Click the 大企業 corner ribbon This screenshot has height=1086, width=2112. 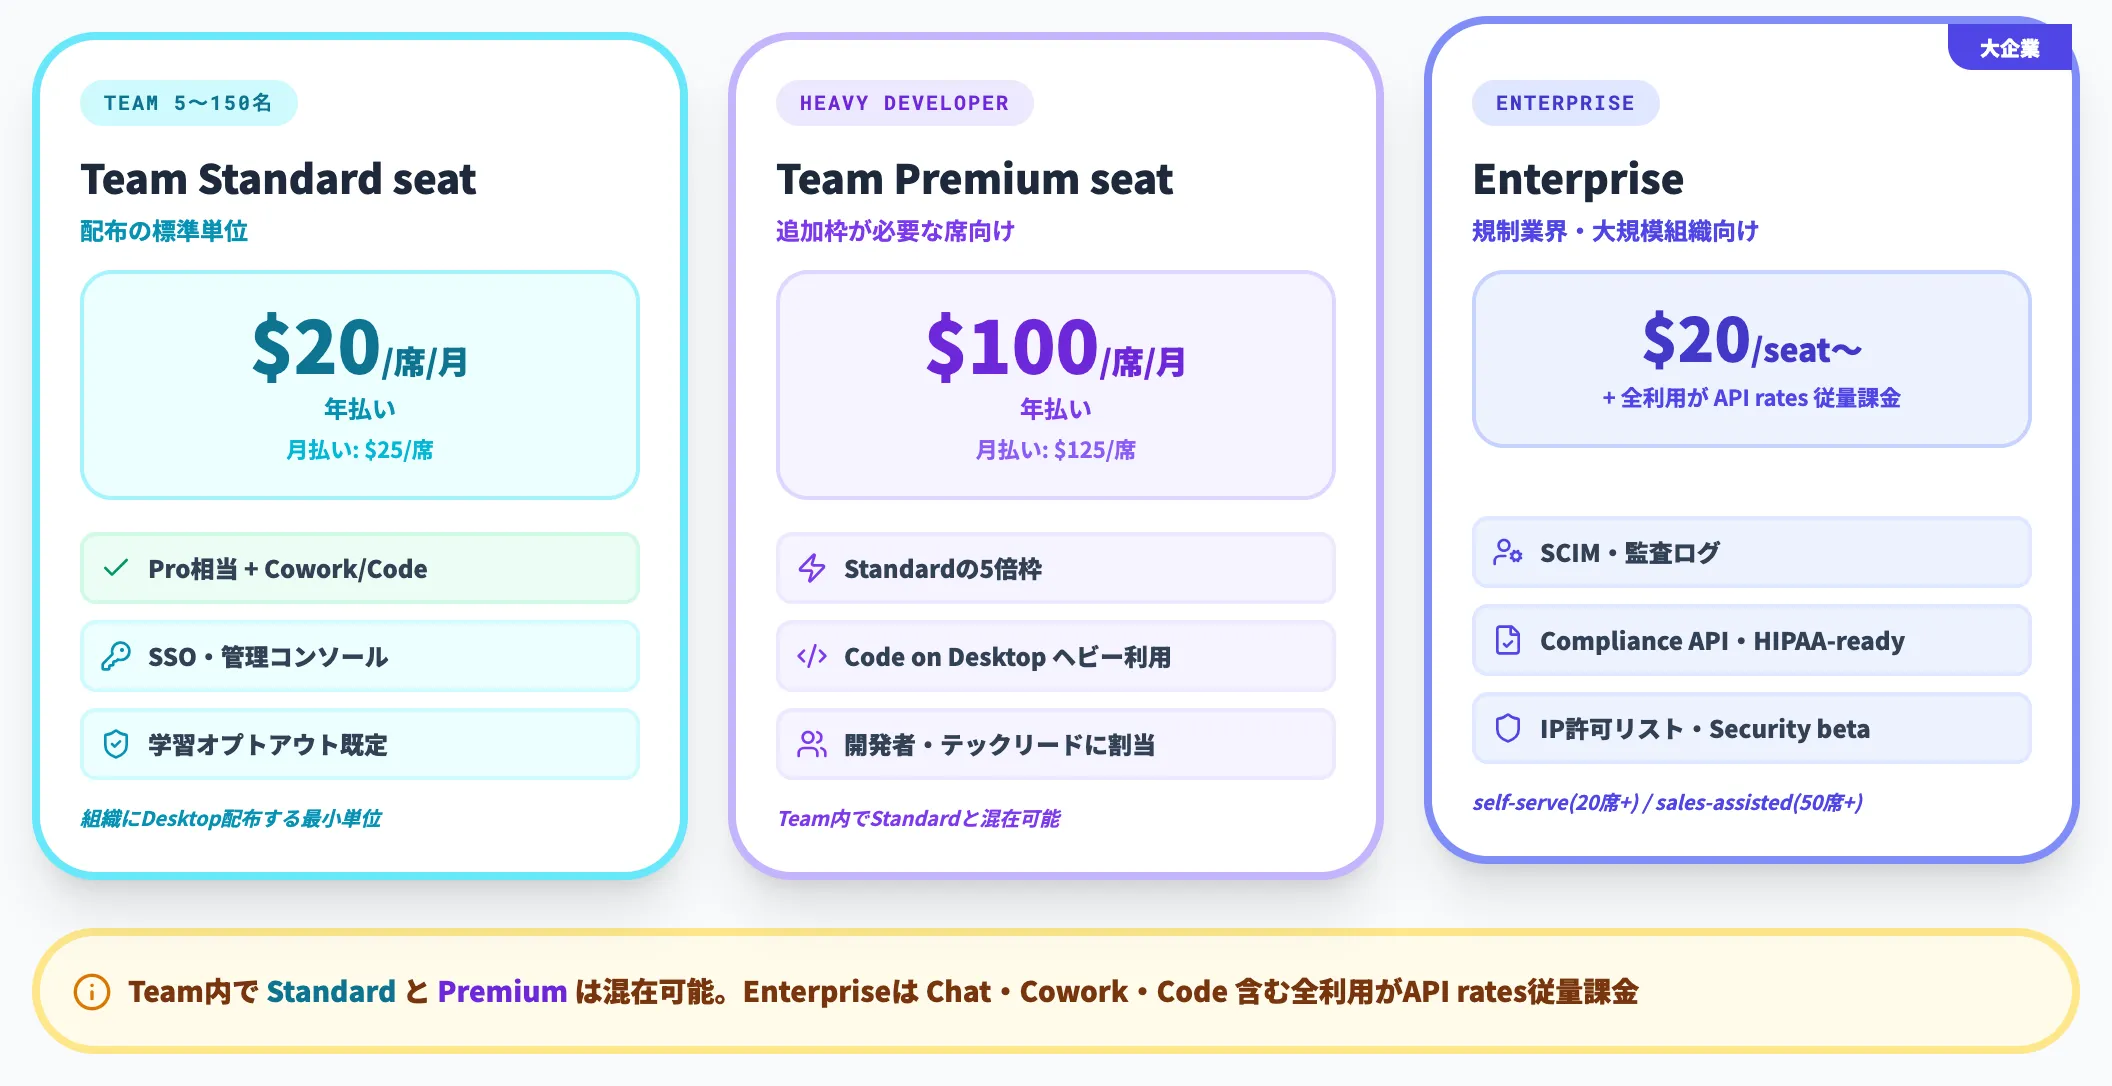point(2009,47)
